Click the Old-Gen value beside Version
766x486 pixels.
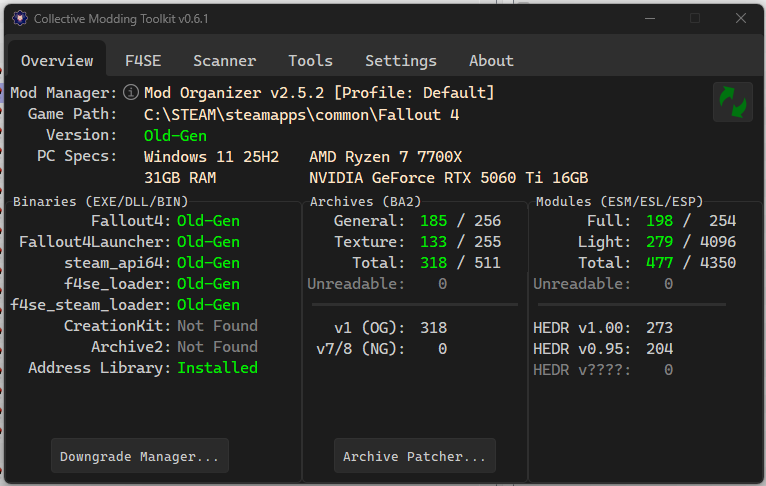tap(175, 136)
